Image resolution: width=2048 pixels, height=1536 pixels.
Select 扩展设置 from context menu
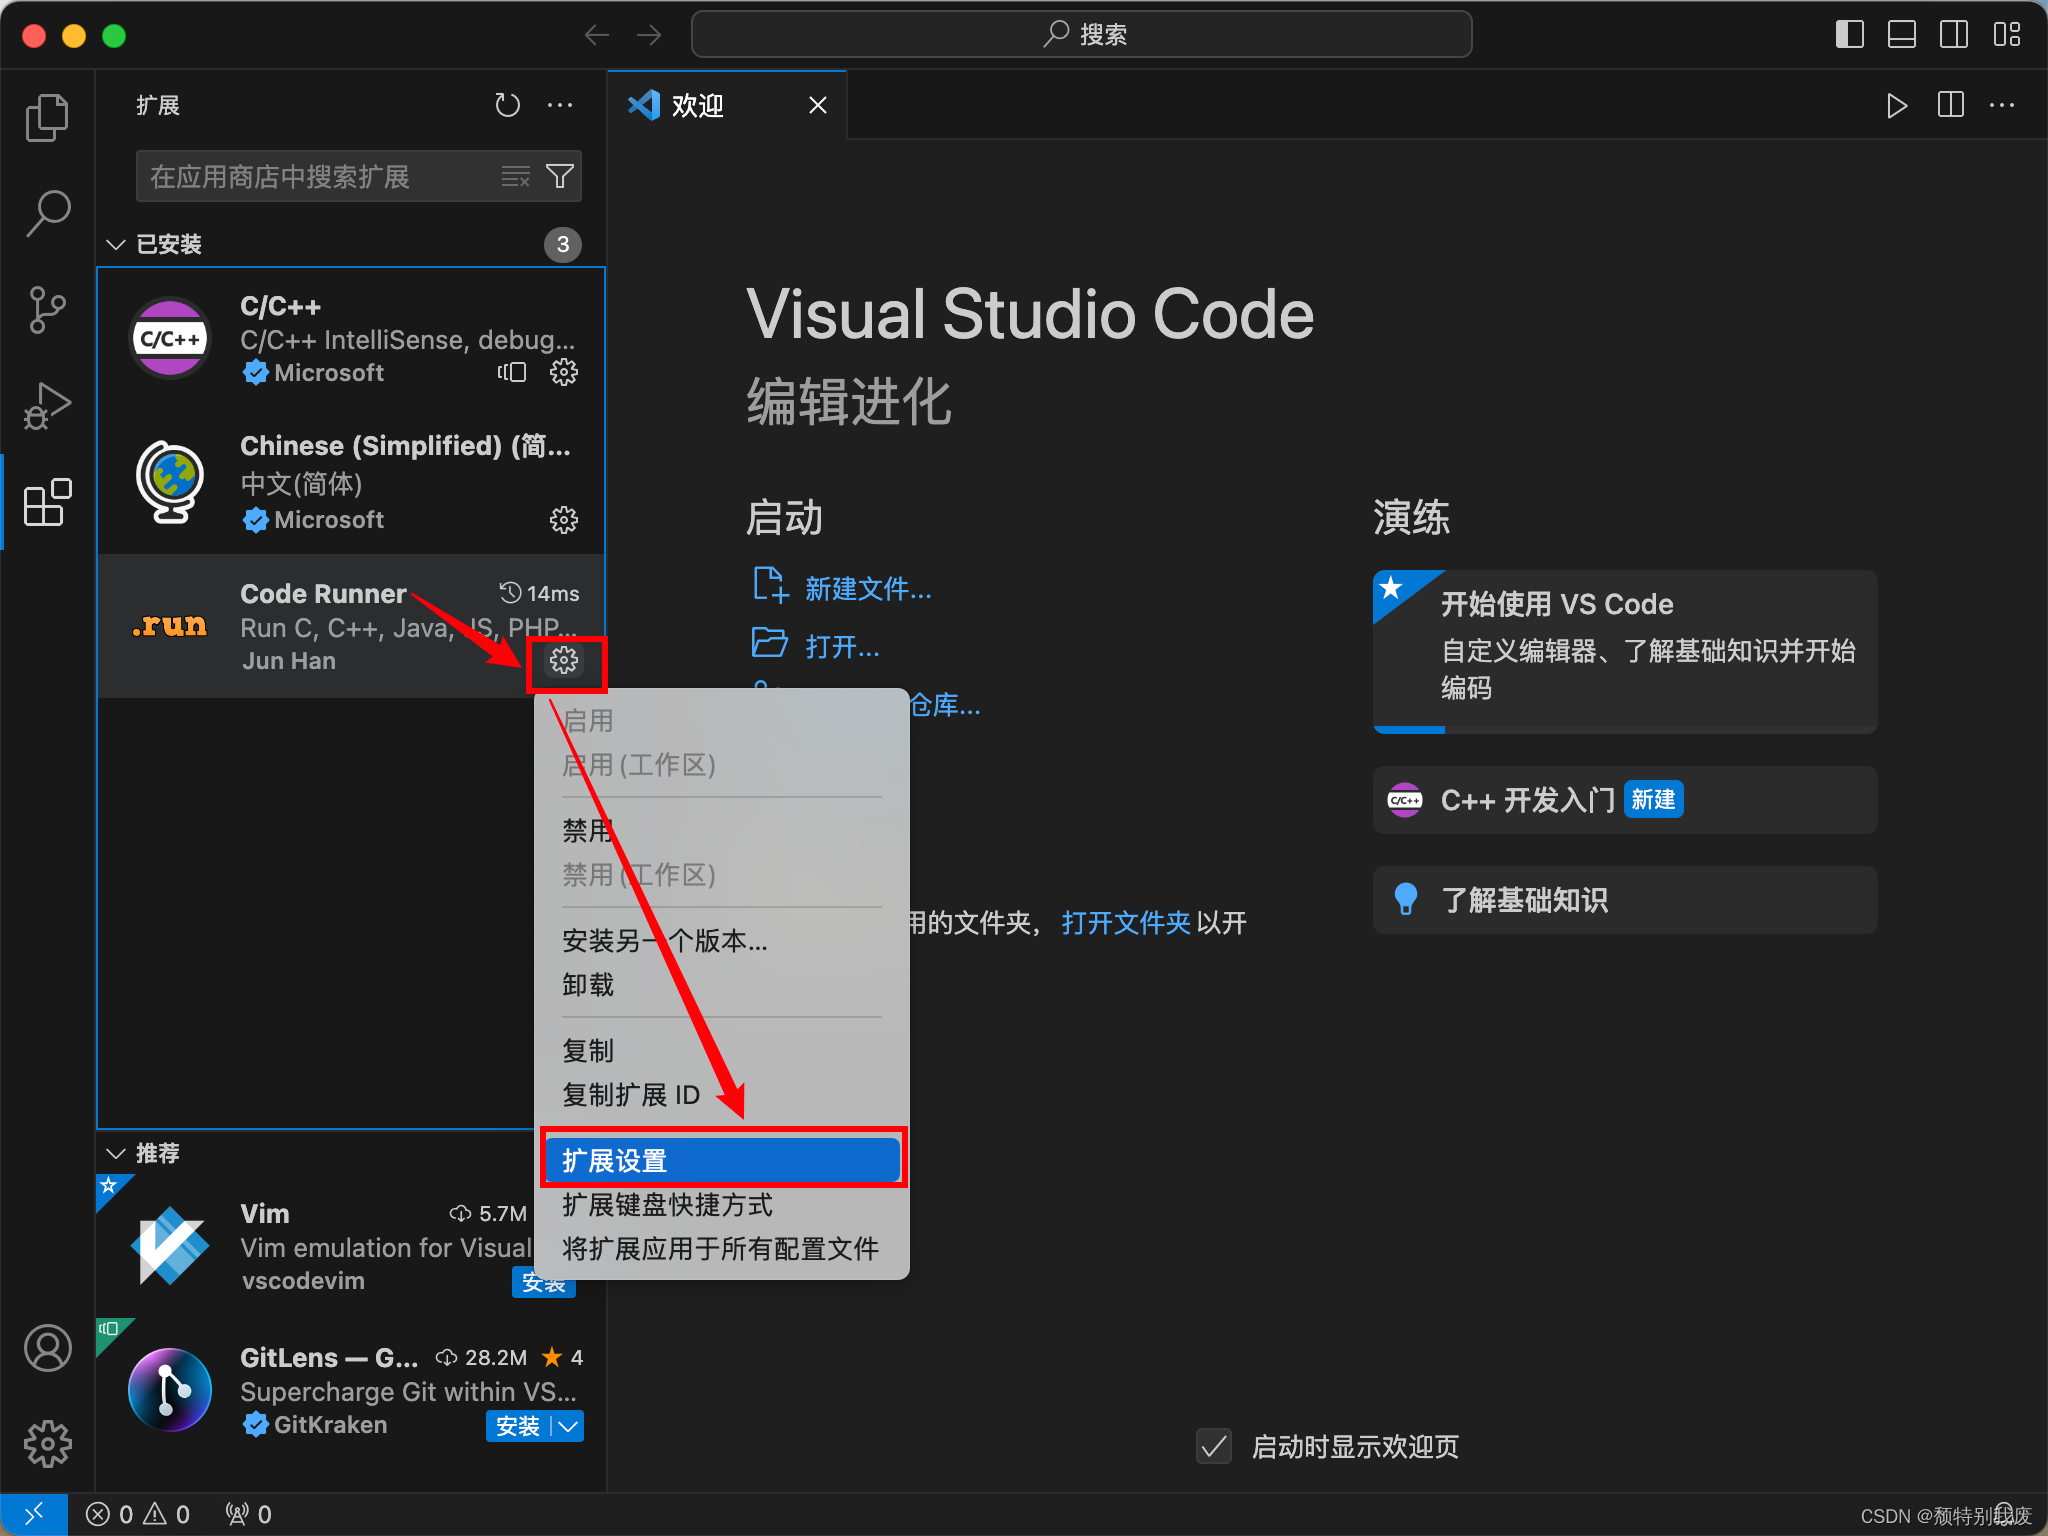(722, 1160)
